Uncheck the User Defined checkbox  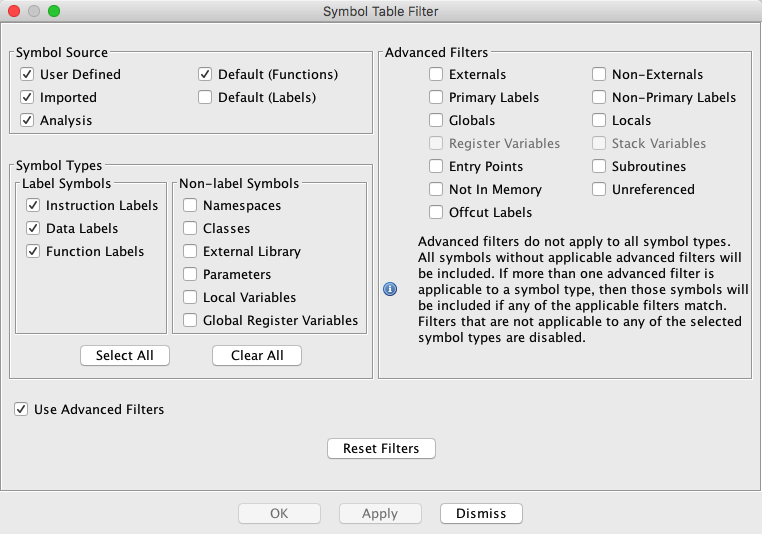(x=27, y=74)
